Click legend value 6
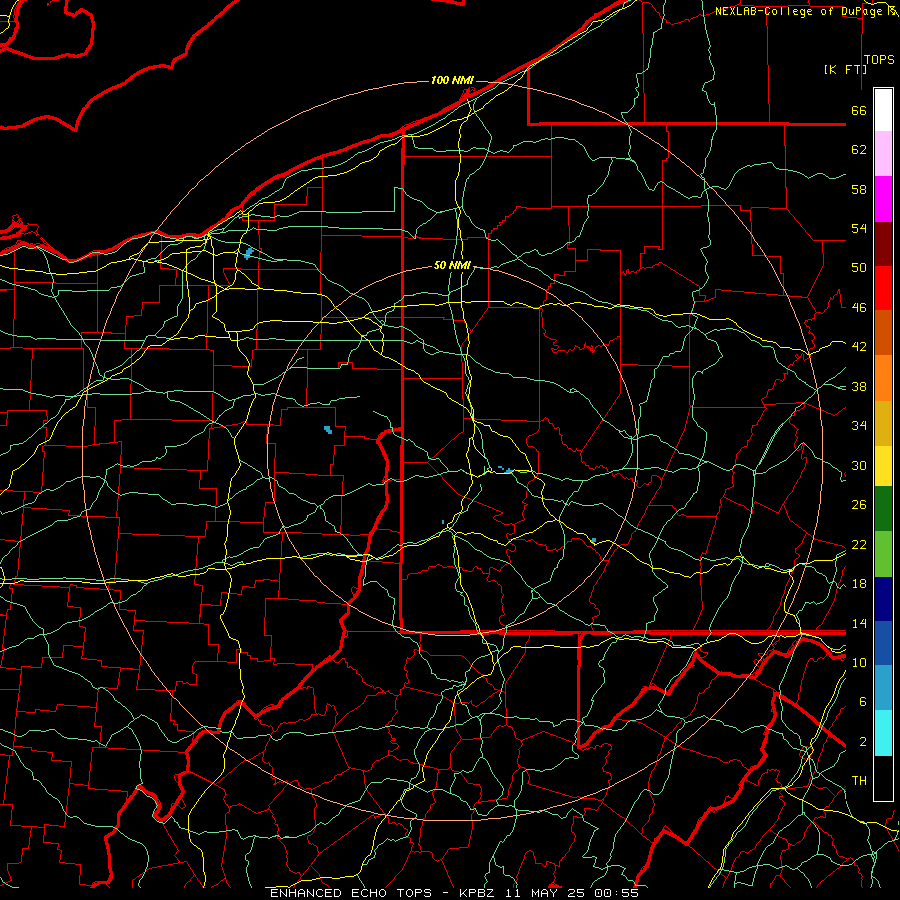Image resolution: width=900 pixels, height=900 pixels. point(863,701)
